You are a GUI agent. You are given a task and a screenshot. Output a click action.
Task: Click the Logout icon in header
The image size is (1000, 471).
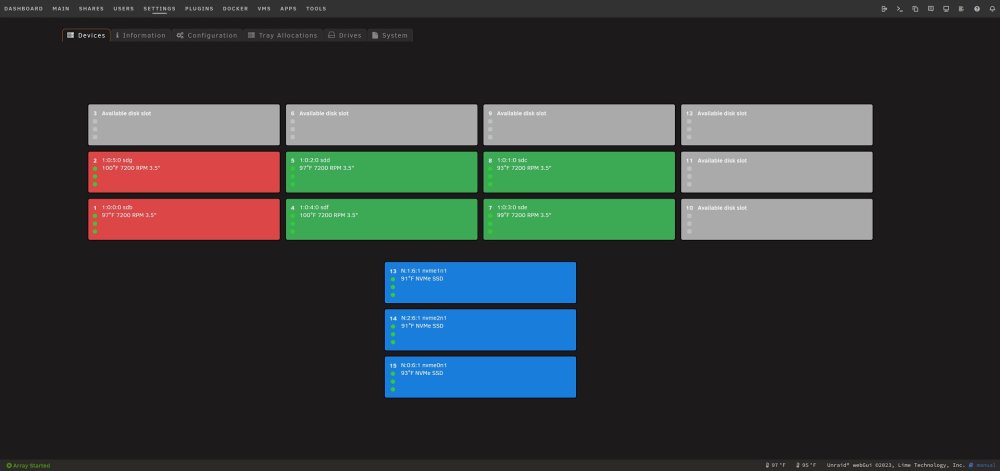pyautogui.click(x=884, y=9)
